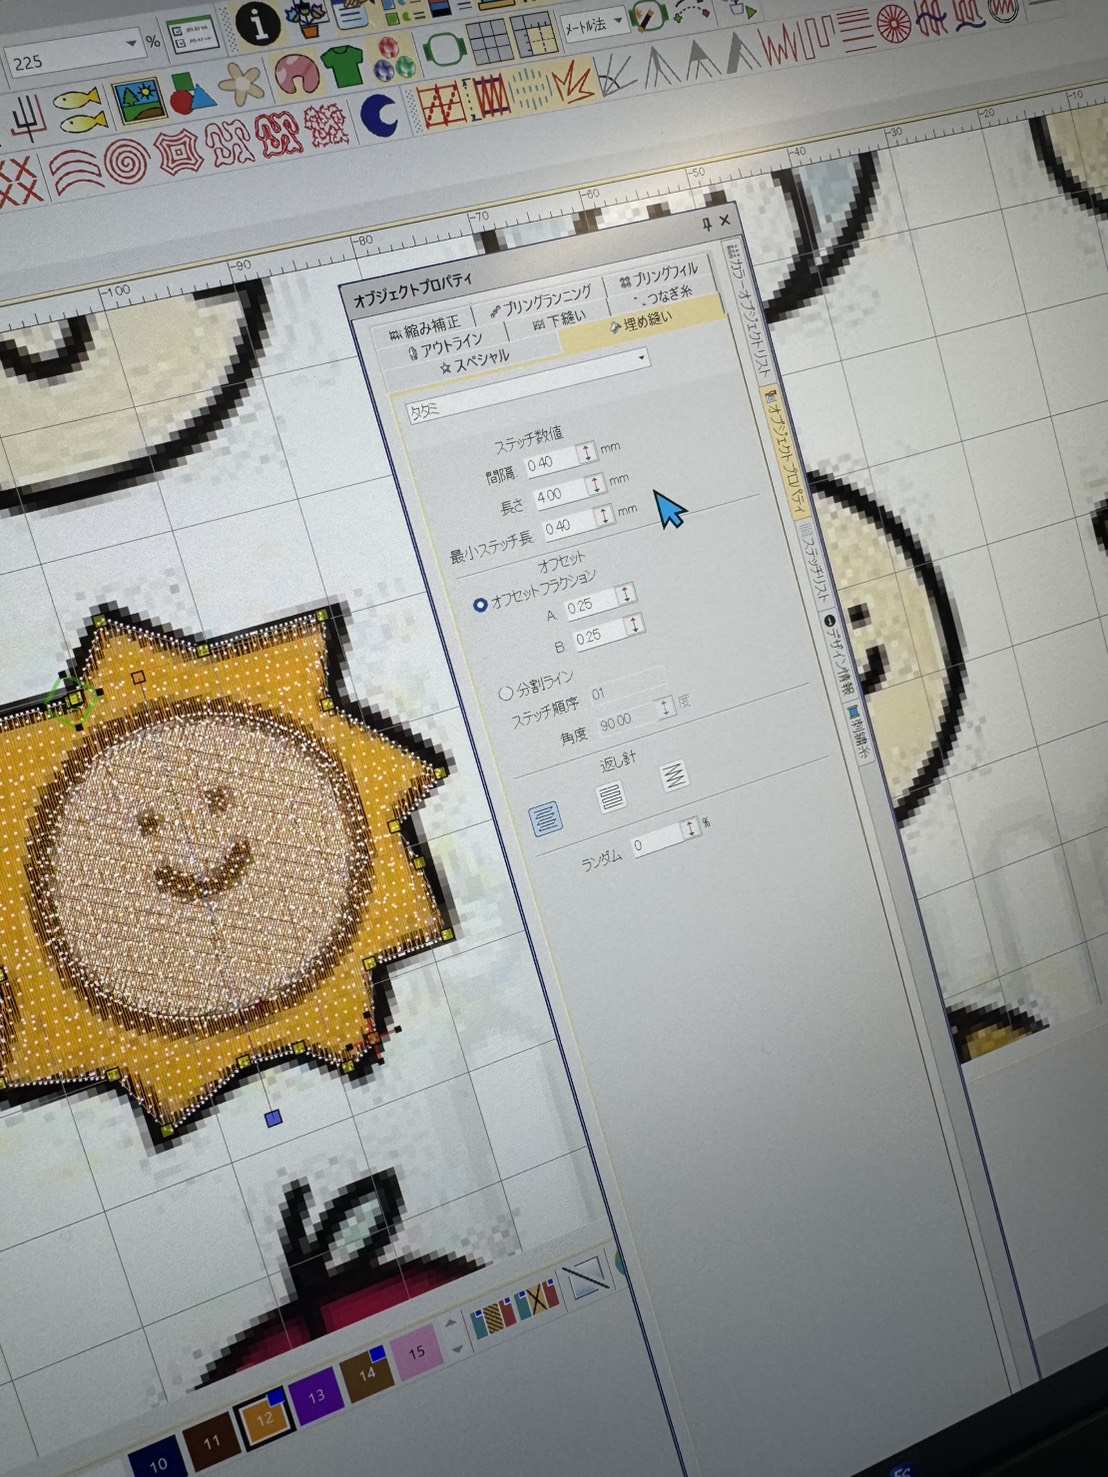
Task: Select thread color 13 purple swatch
Action: pos(316,1394)
